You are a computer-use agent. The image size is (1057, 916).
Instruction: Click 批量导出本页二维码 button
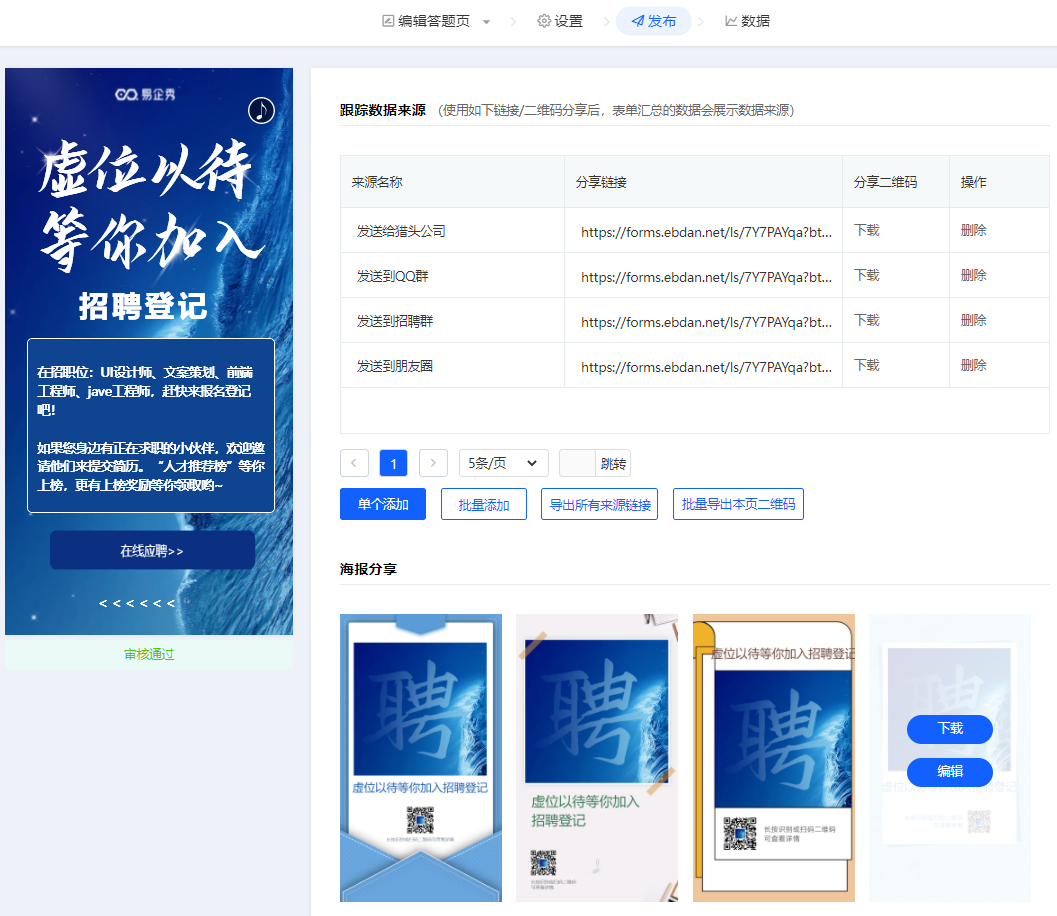(x=738, y=504)
